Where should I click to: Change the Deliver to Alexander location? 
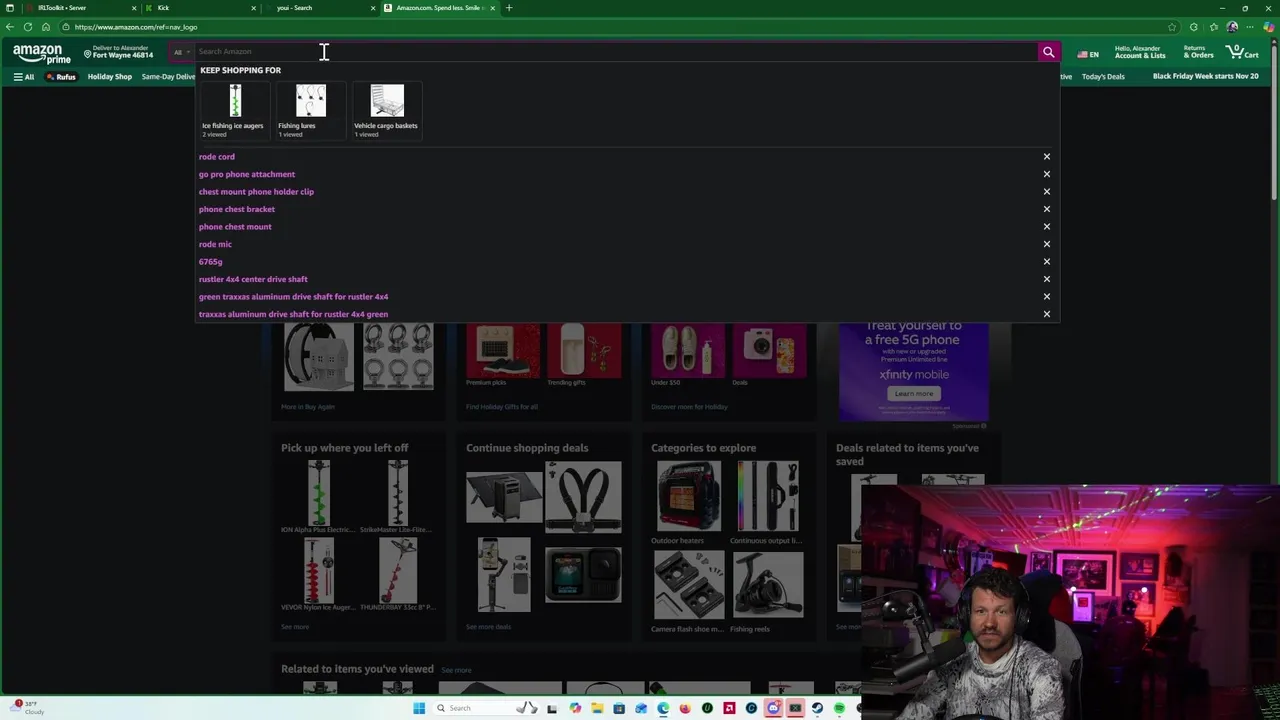coord(118,52)
